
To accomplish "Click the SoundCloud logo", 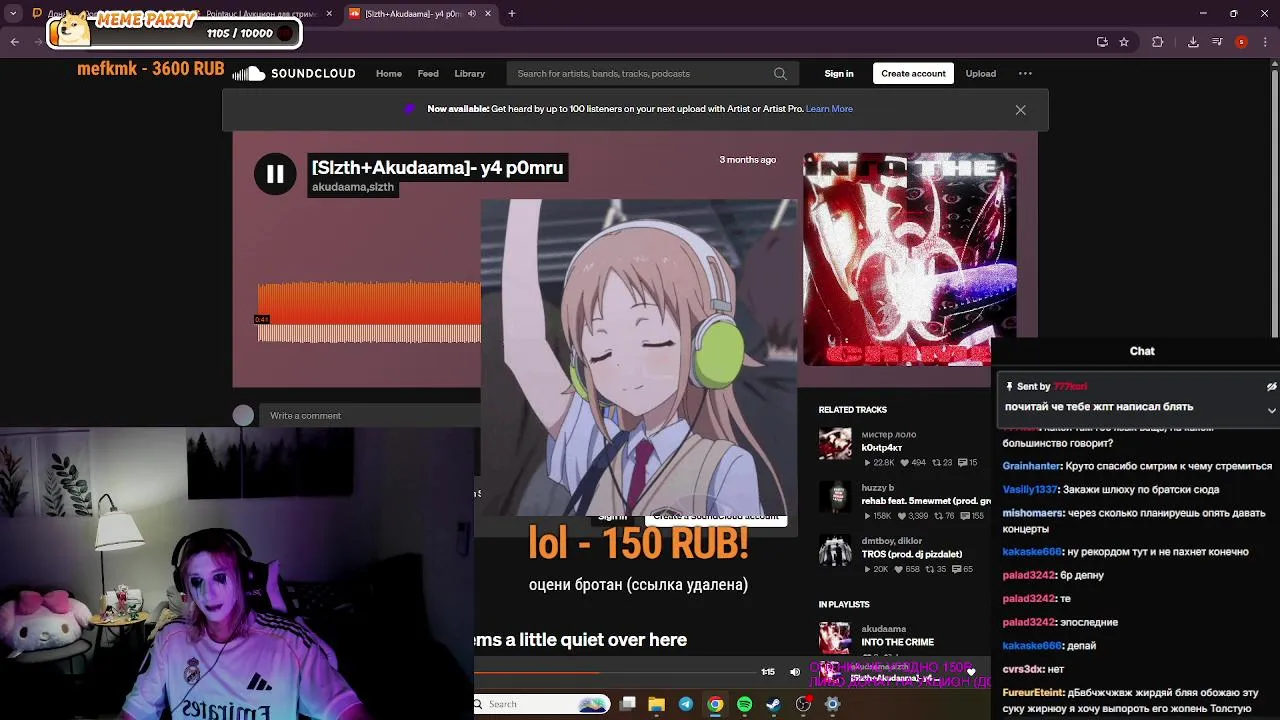I will (x=294, y=73).
